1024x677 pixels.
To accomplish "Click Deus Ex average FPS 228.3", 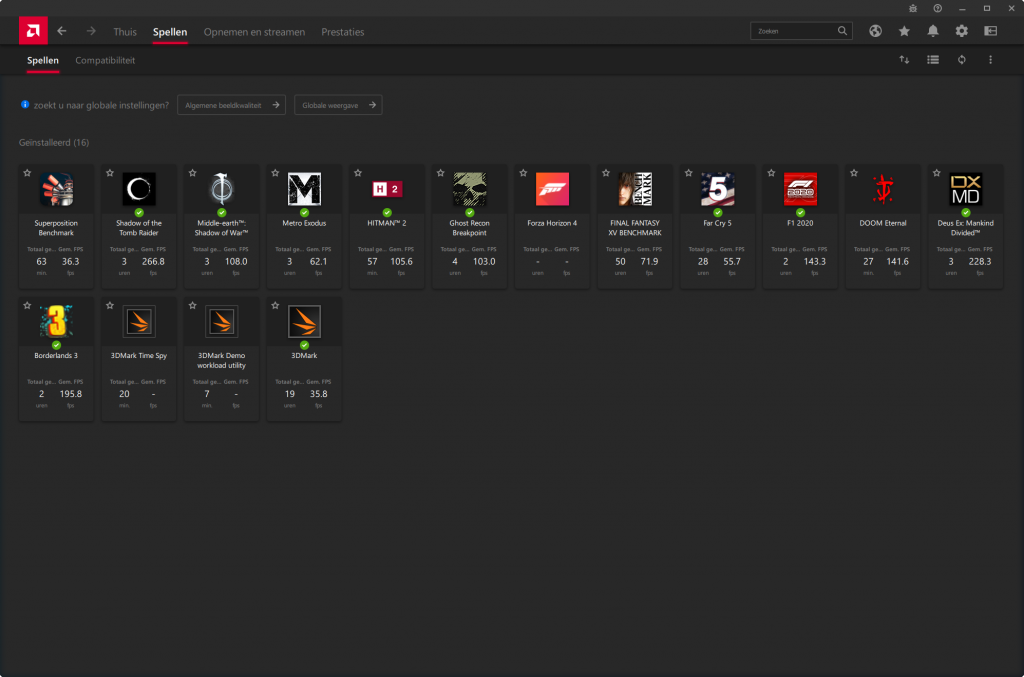I will click(980, 261).
